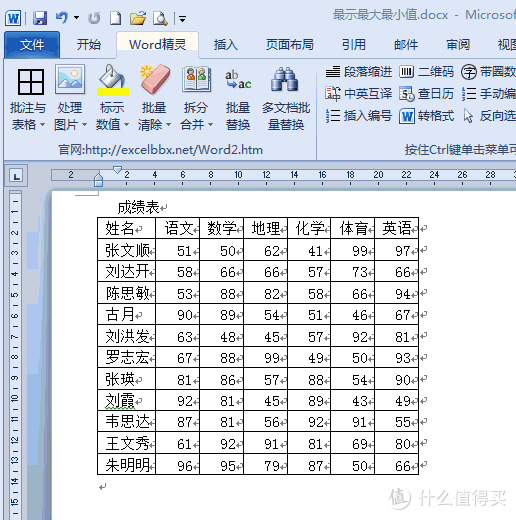Save the document with the floppy icon

point(40,18)
